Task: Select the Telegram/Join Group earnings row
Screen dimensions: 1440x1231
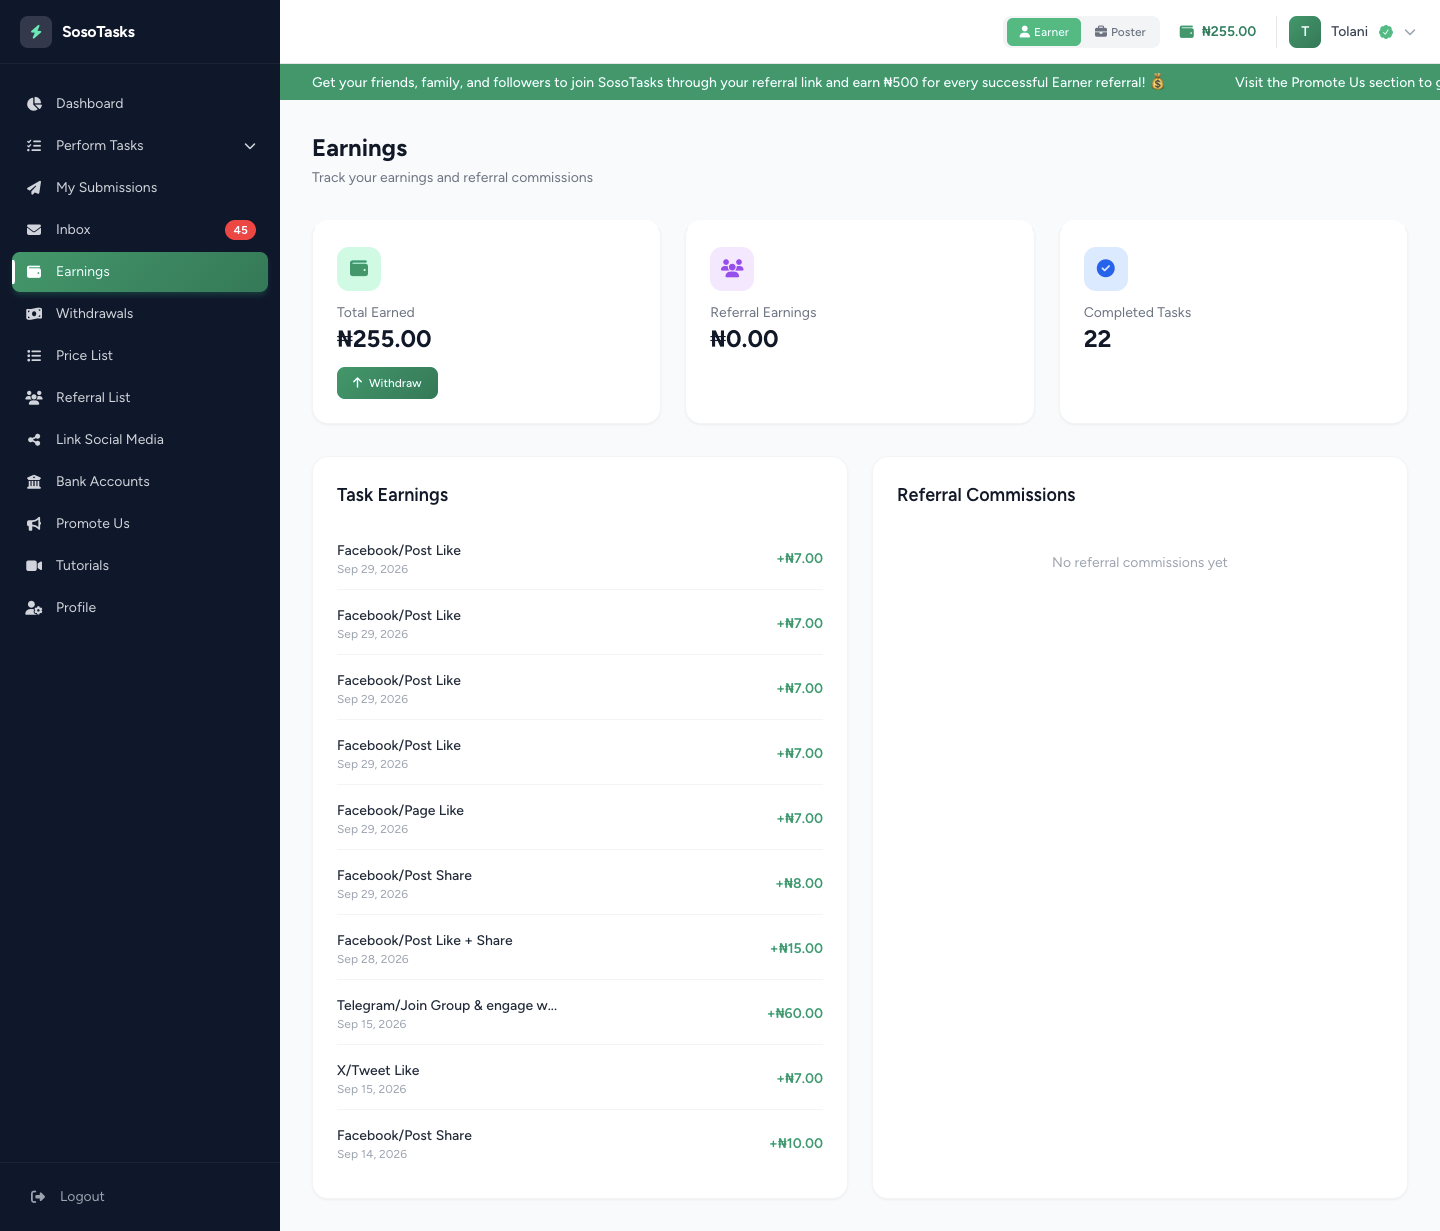Action: click(580, 1013)
